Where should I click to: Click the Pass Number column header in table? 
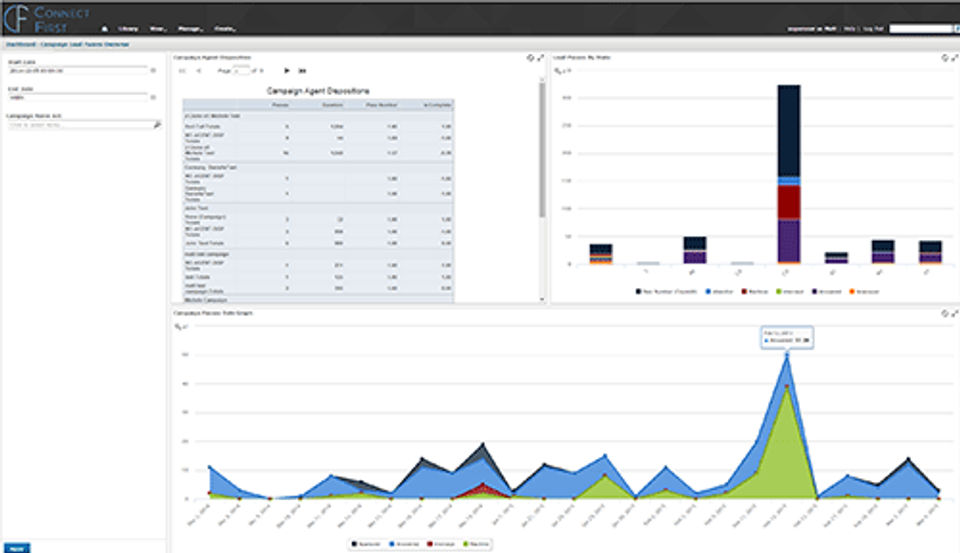pyautogui.click(x=381, y=105)
